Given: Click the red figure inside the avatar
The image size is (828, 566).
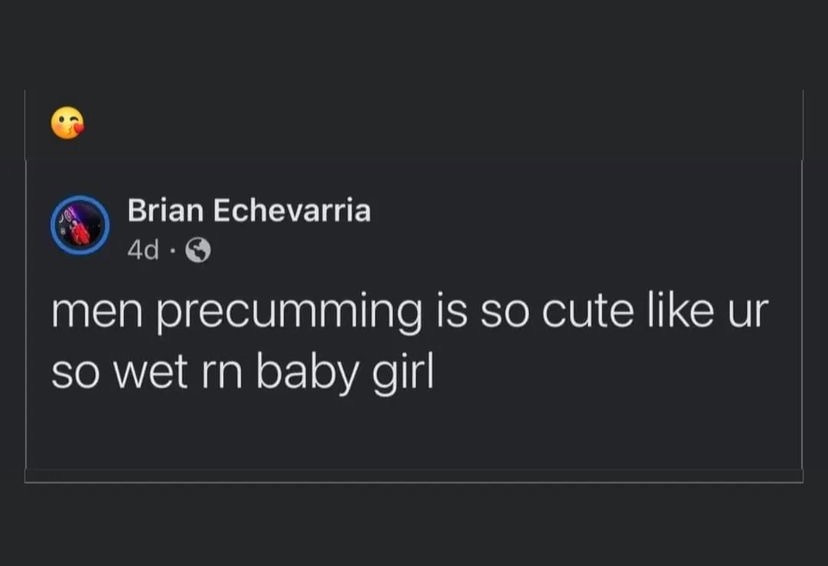Looking at the screenshot, I should pyautogui.click(x=81, y=233).
